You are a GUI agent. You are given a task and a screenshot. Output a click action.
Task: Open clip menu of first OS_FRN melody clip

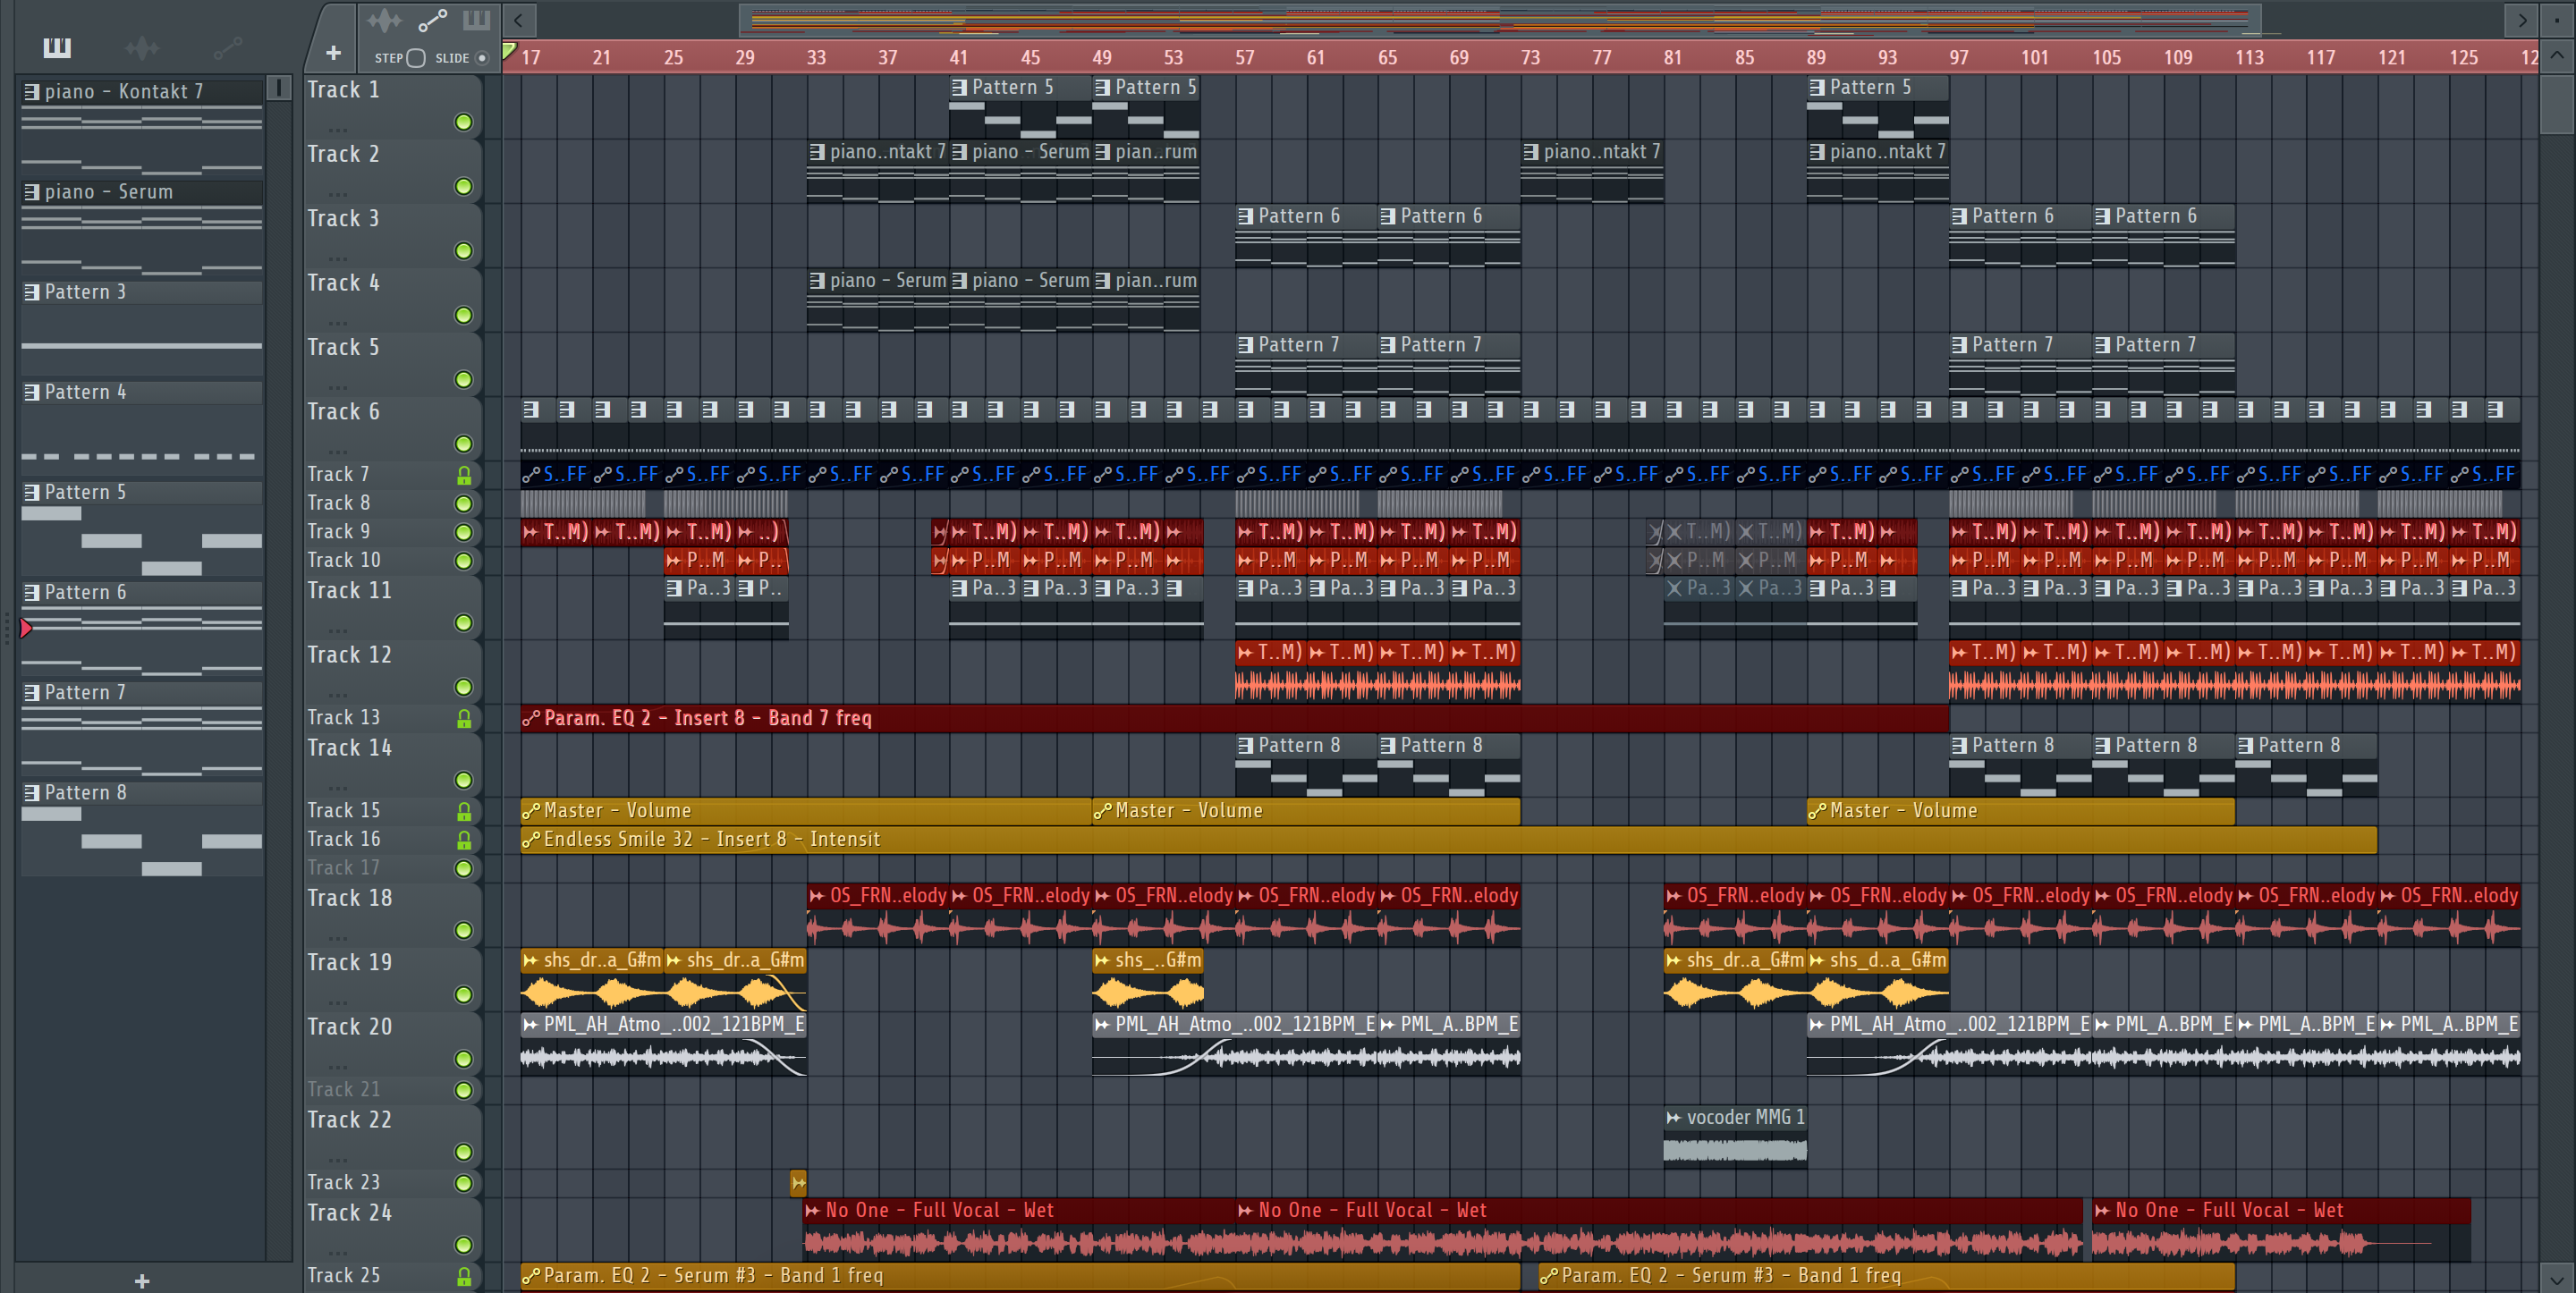817,896
